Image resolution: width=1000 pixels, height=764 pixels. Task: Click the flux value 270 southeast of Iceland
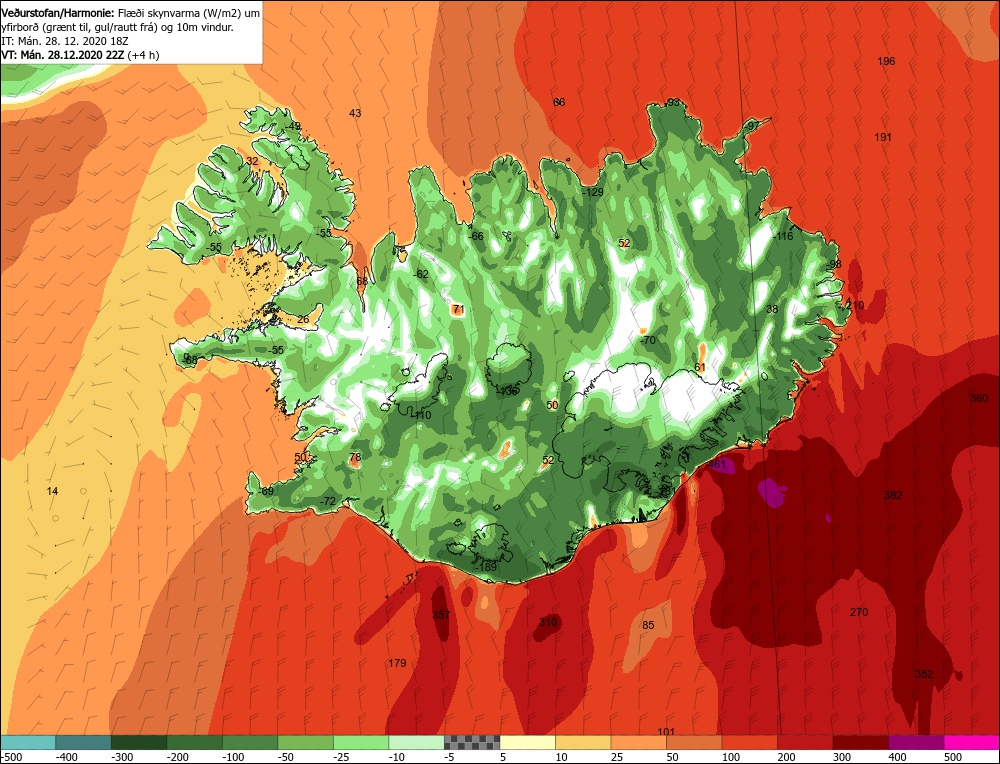click(x=859, y=612)
